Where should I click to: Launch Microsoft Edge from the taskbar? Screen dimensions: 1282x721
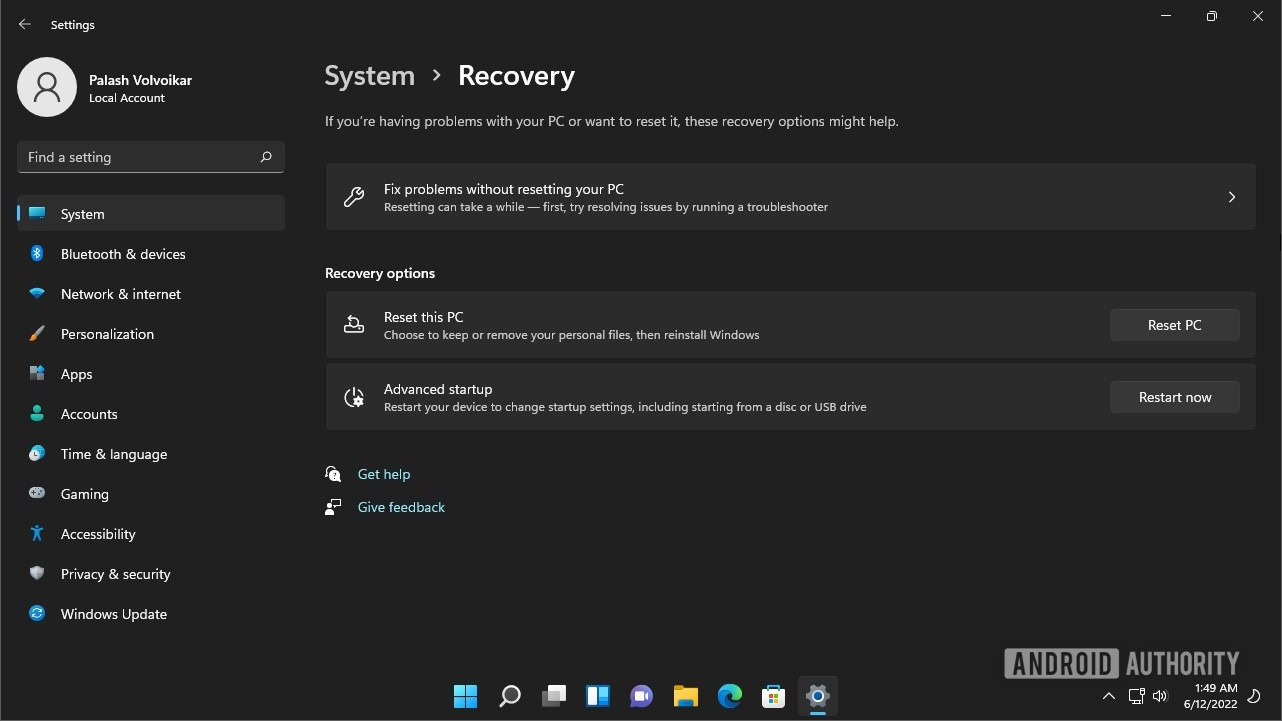729,696
